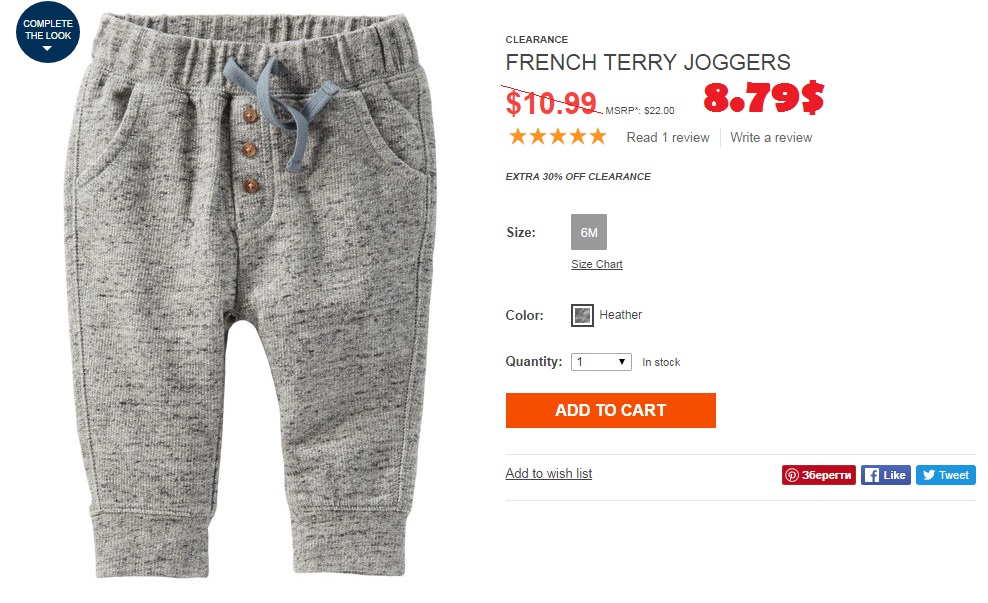The width and height of the screenshot is (988, 603).
Task: Click the Quantity dropdown arrow
Action: (x=621, y=362)
